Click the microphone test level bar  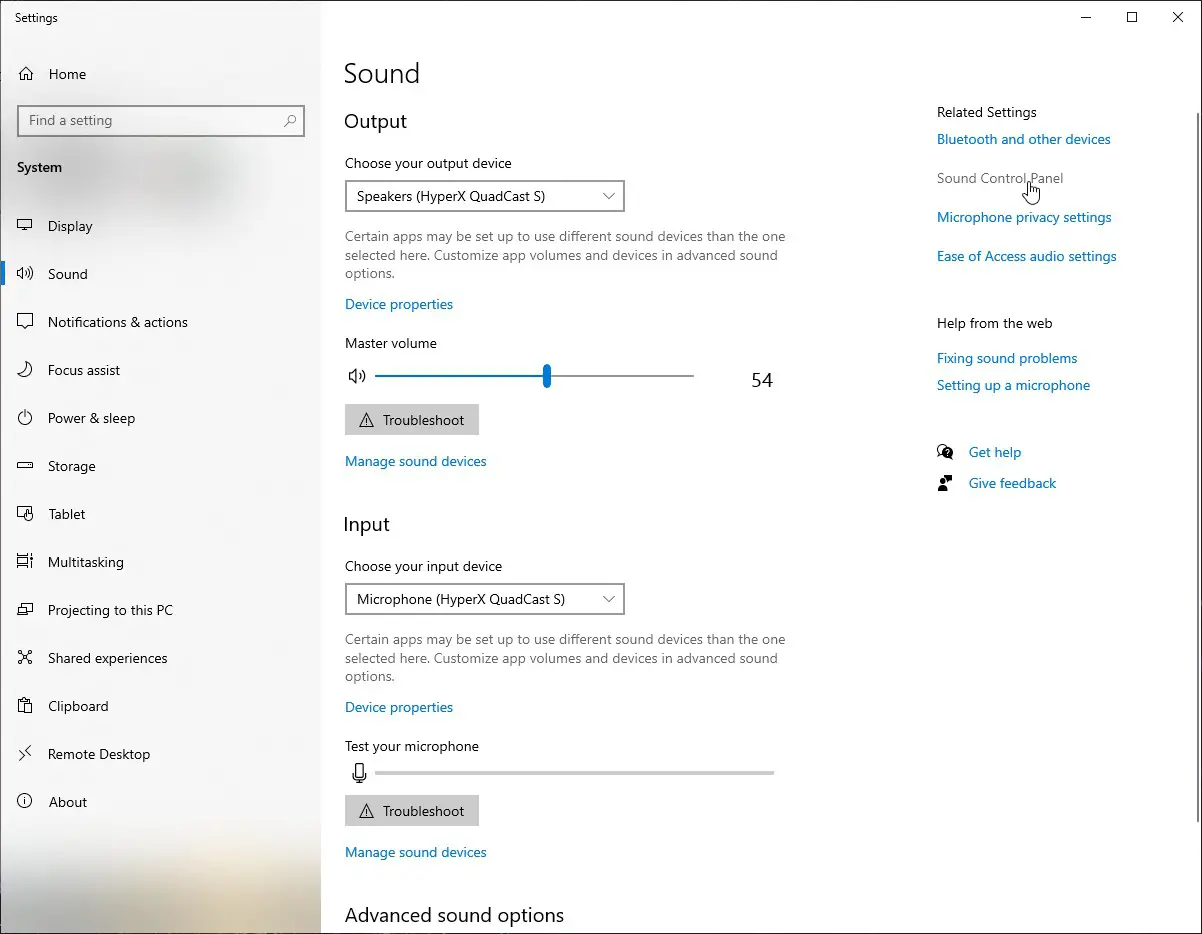coord(574,772)
